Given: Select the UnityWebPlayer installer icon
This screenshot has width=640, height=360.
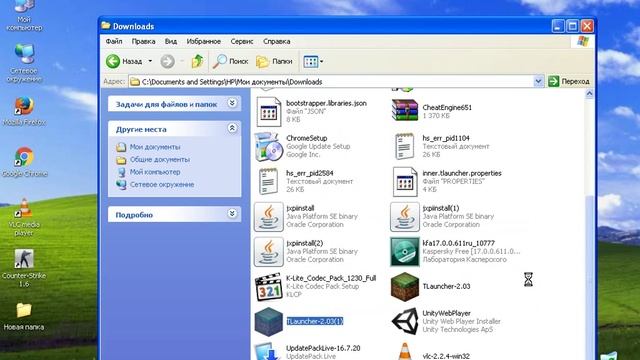Looking at the screenshot, I should point(404,321).
